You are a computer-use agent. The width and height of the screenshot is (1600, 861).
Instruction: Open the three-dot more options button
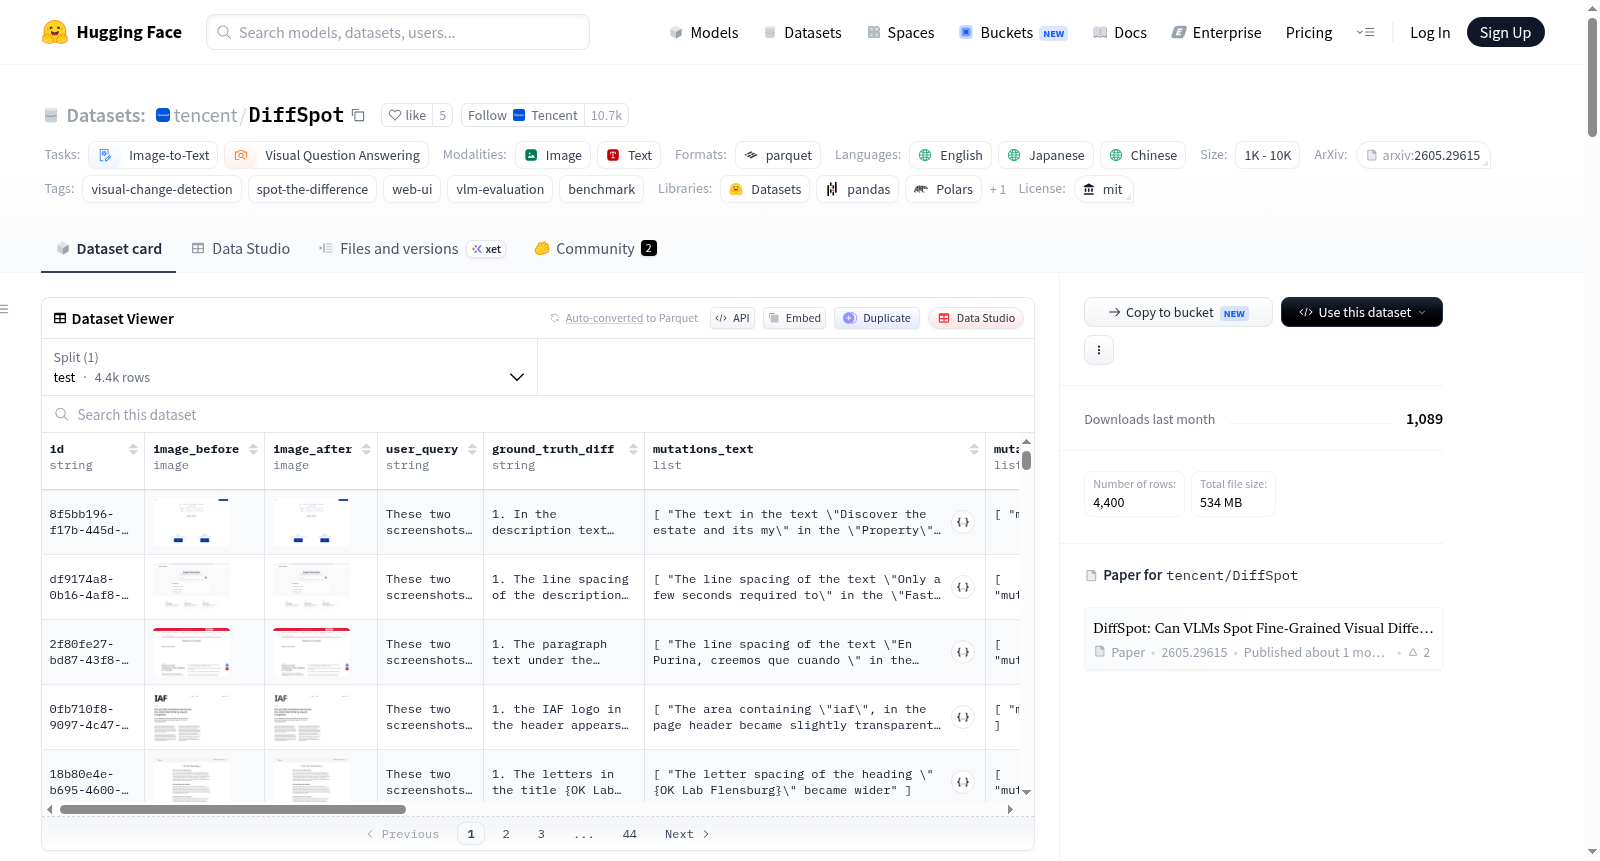click(1099, 350)
